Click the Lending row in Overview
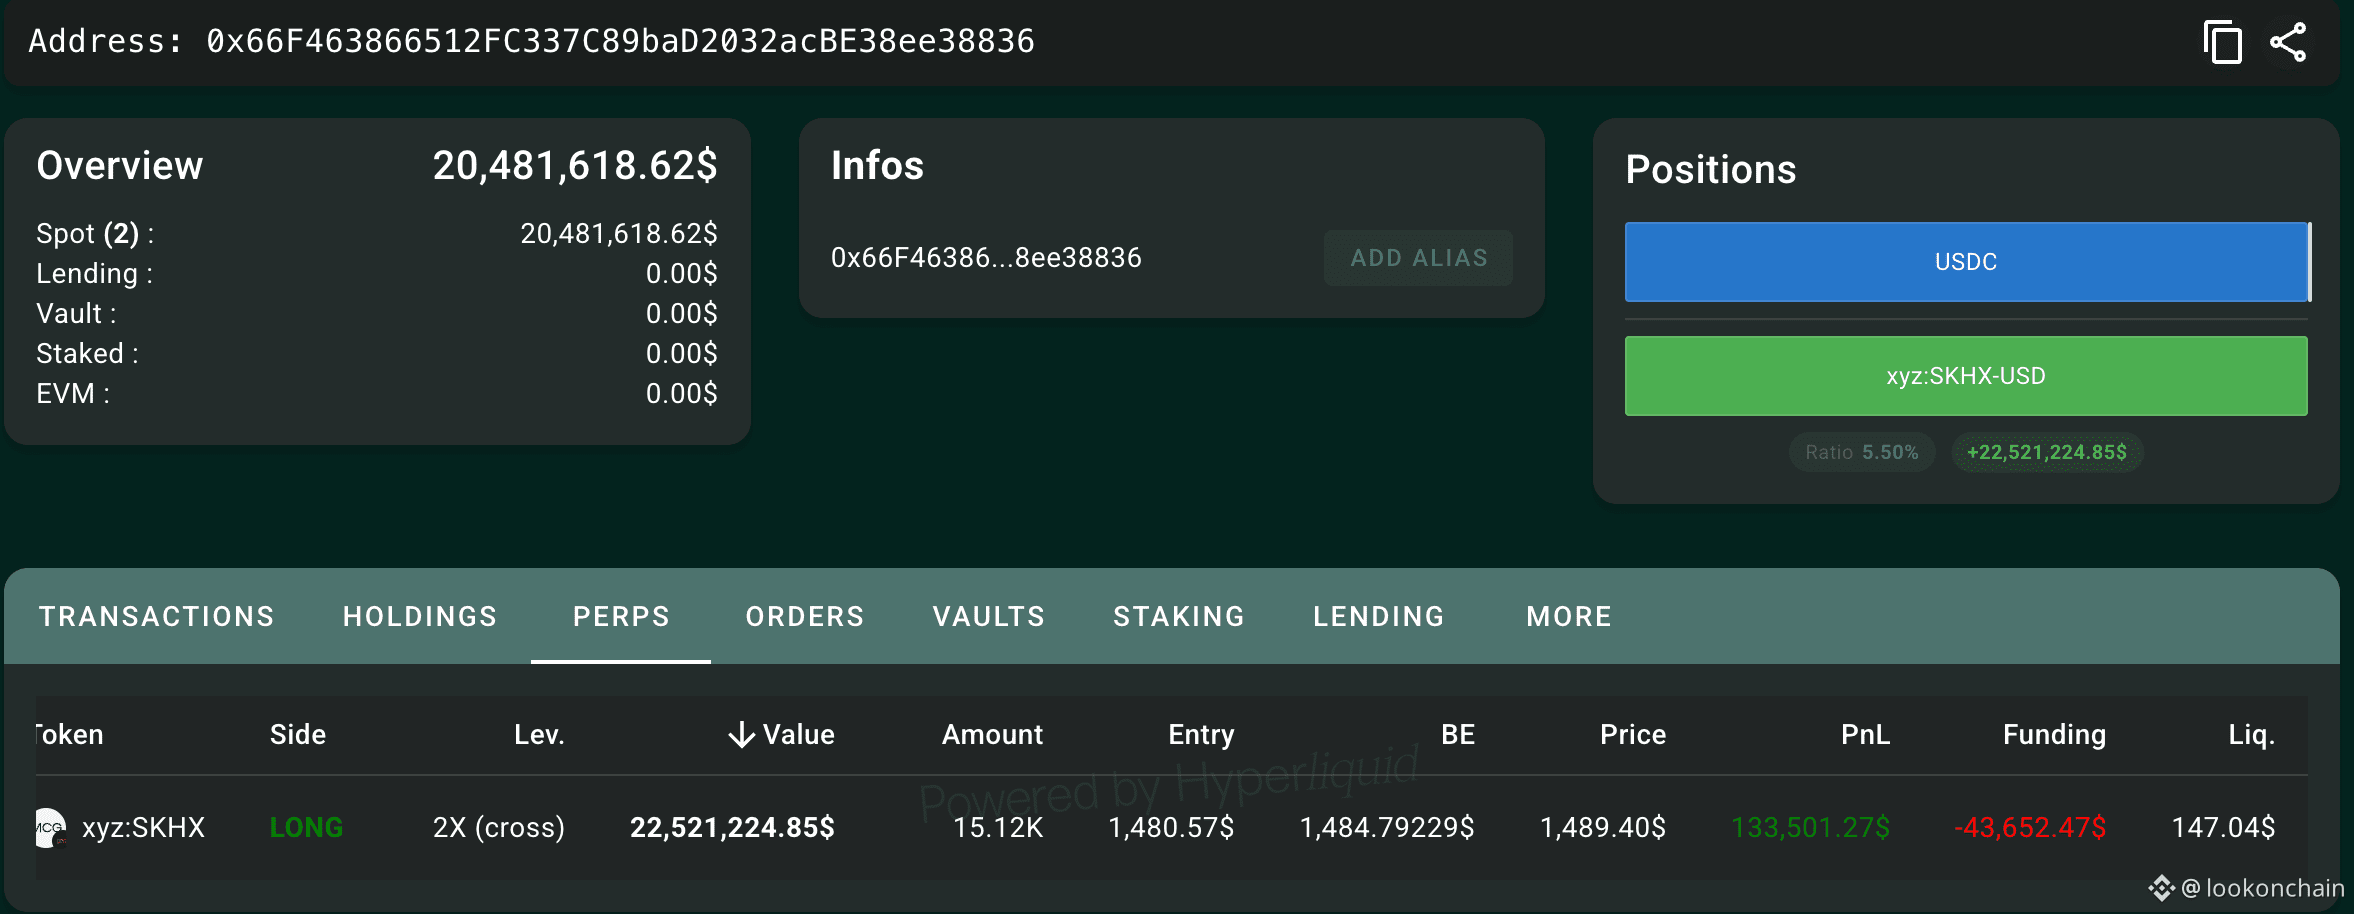The height and width of the screenshot is (914, 2354). tap(377, 274)
